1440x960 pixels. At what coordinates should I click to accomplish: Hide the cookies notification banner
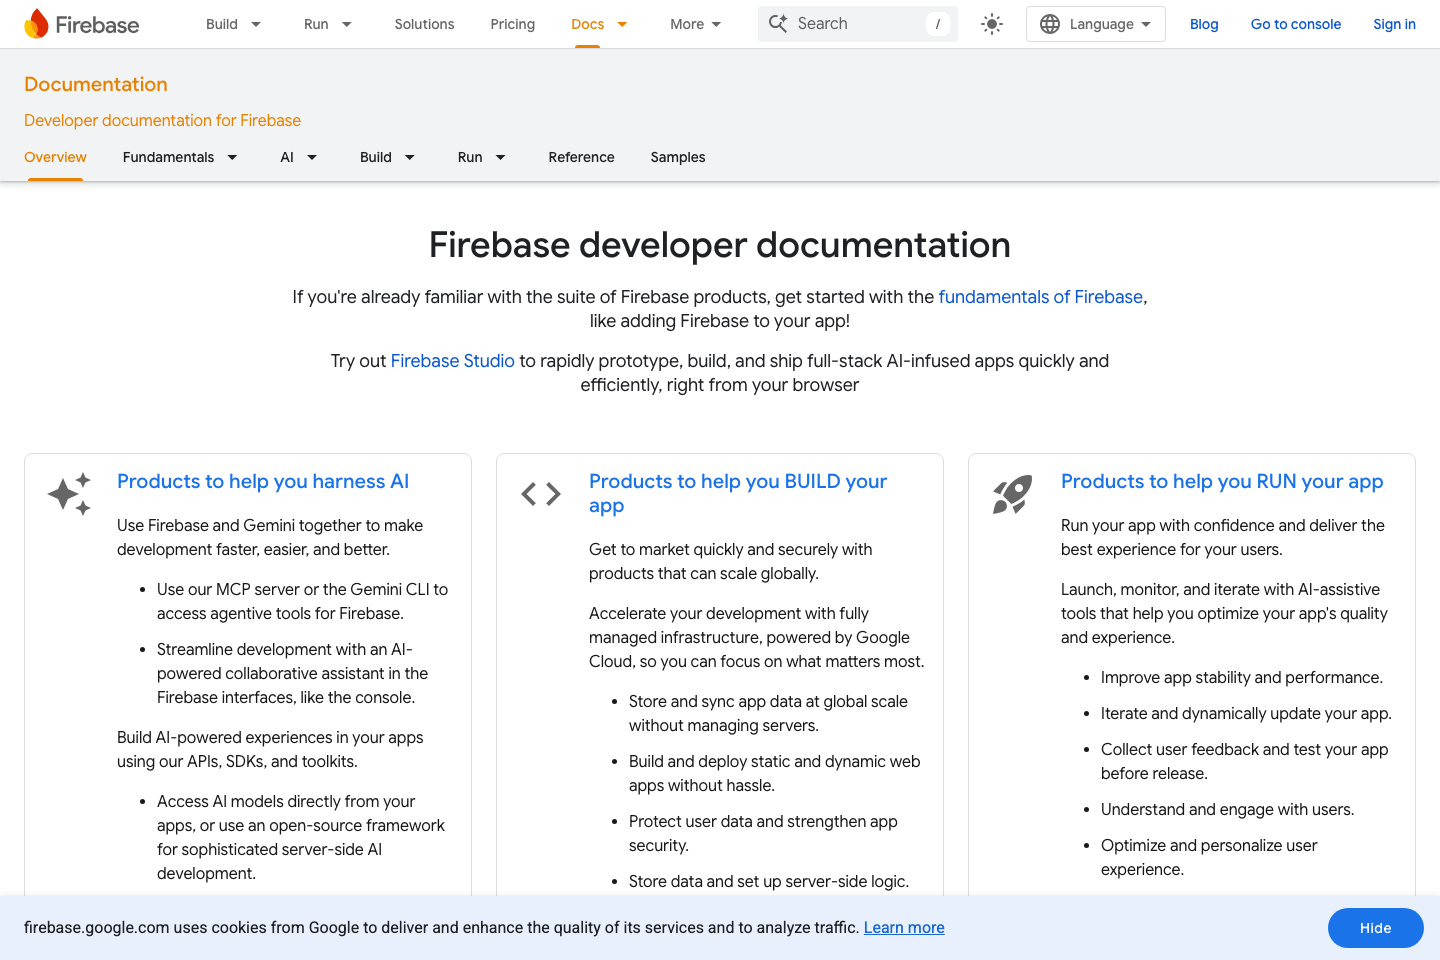pos(1375,927)
